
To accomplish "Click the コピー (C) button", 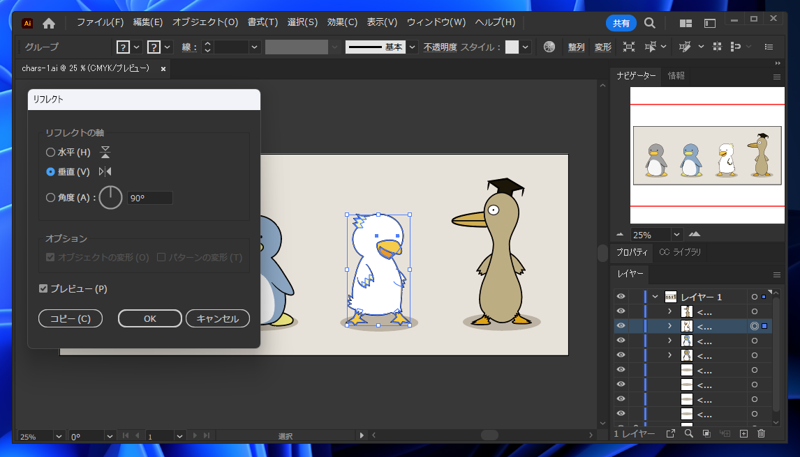I will [70, 319].
